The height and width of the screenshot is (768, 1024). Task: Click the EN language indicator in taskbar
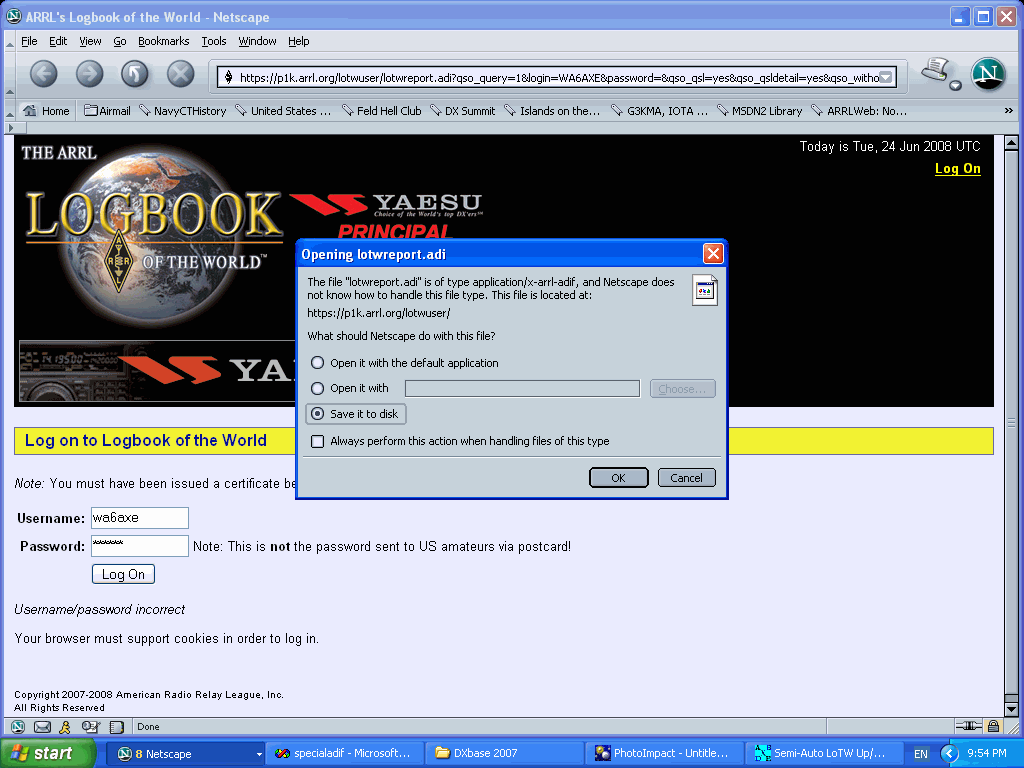[x=921, y=754]
